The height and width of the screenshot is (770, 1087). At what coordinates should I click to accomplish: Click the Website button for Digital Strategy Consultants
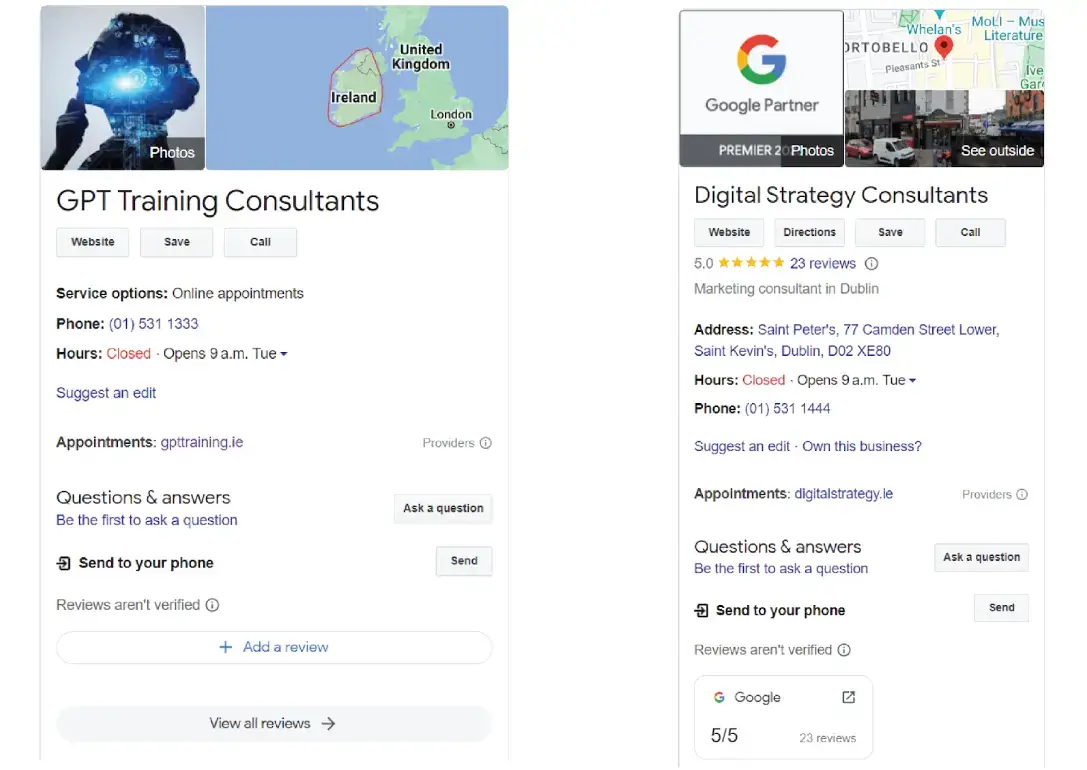coord(728,232)
